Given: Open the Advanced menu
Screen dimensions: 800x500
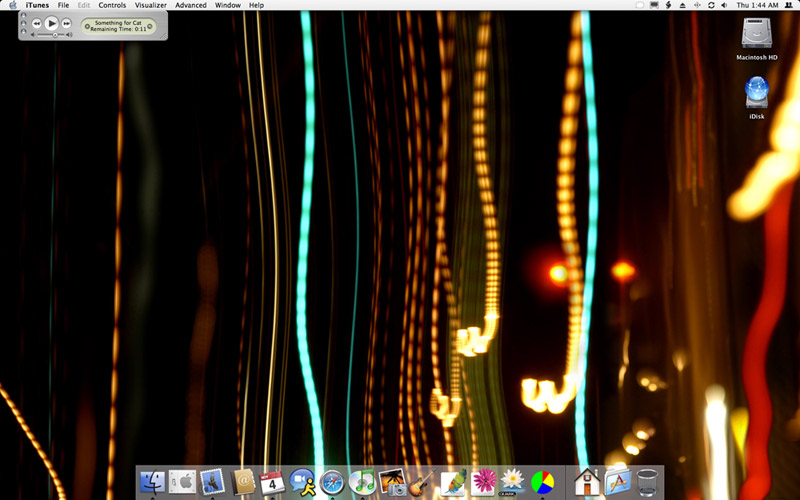Looking at the screenshot, I should coord(191,5).
